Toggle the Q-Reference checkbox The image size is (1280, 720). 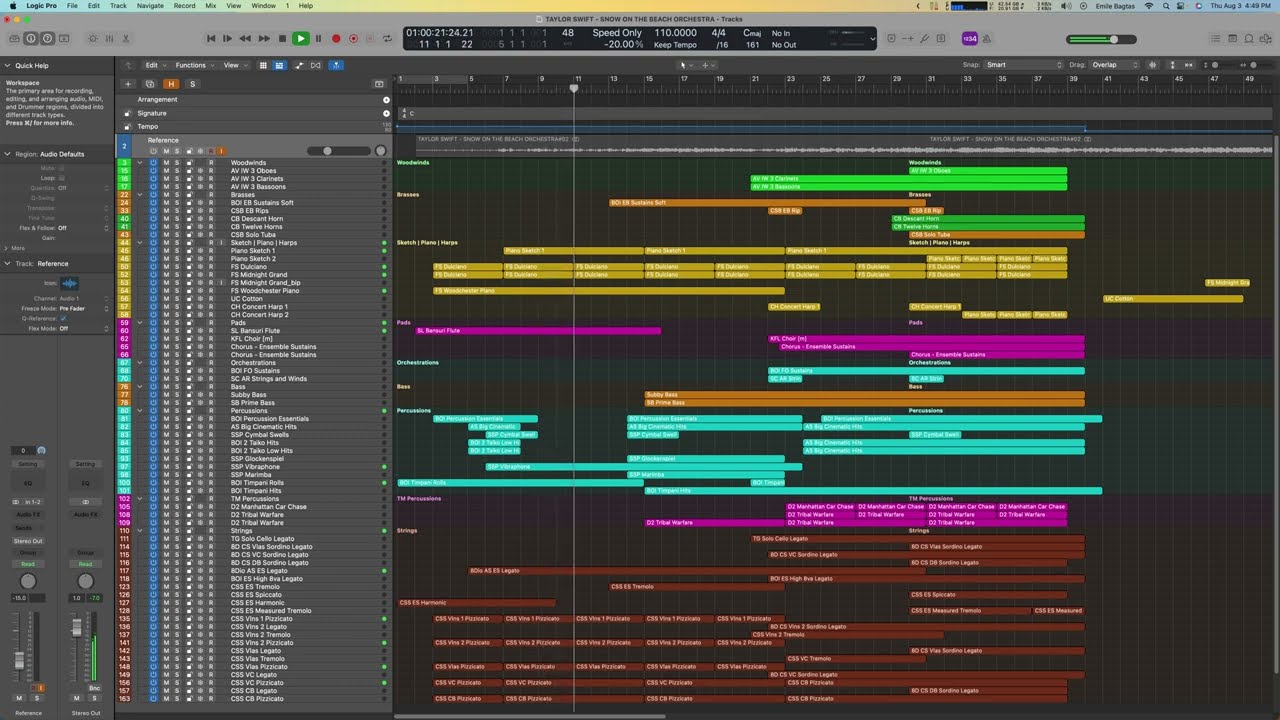tap(64, 318)
